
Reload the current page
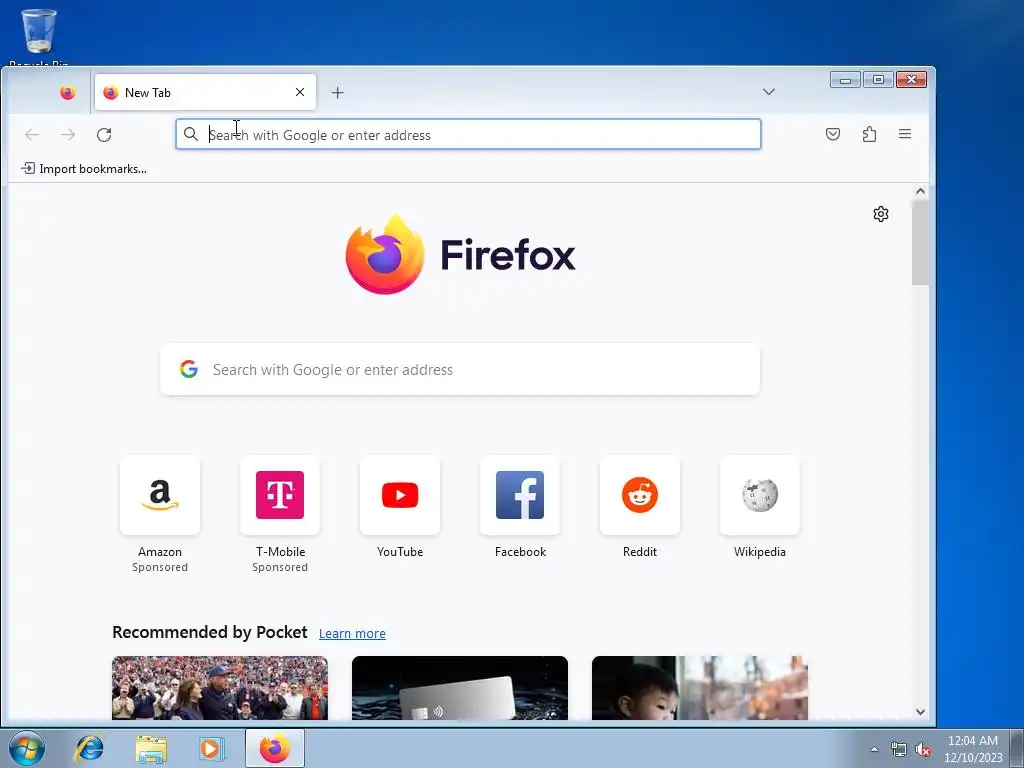point(104,135)
